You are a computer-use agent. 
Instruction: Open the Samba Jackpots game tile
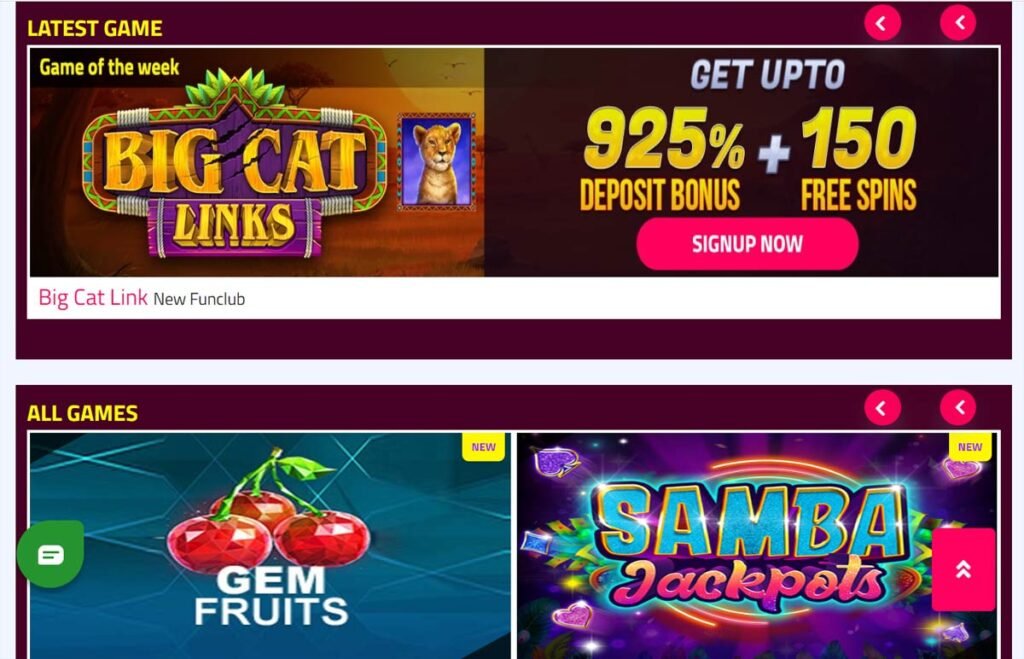(x=758, y=545)
